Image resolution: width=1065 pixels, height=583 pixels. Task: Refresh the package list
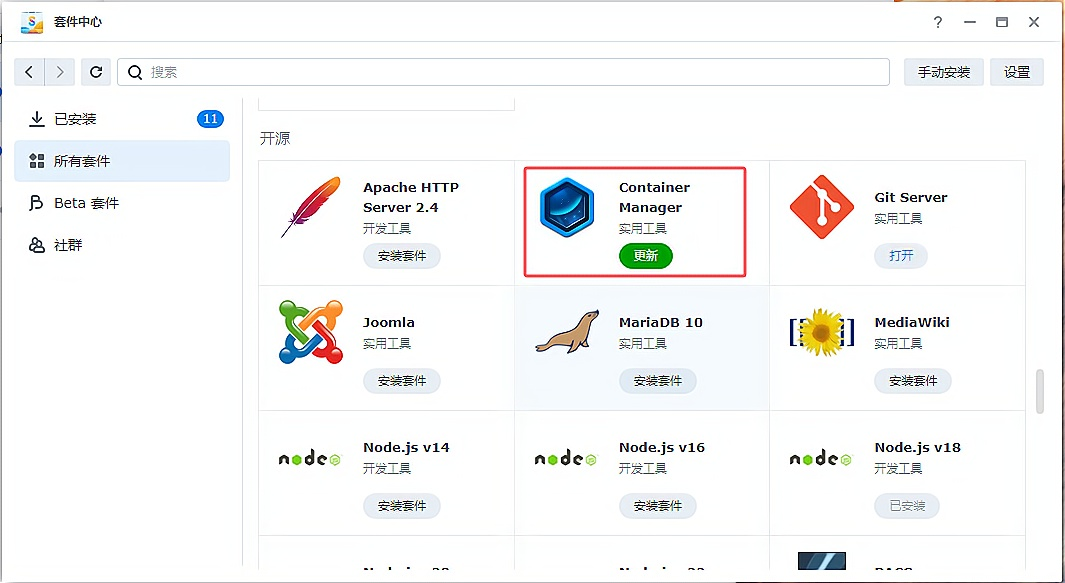click(x=96, y=72)
